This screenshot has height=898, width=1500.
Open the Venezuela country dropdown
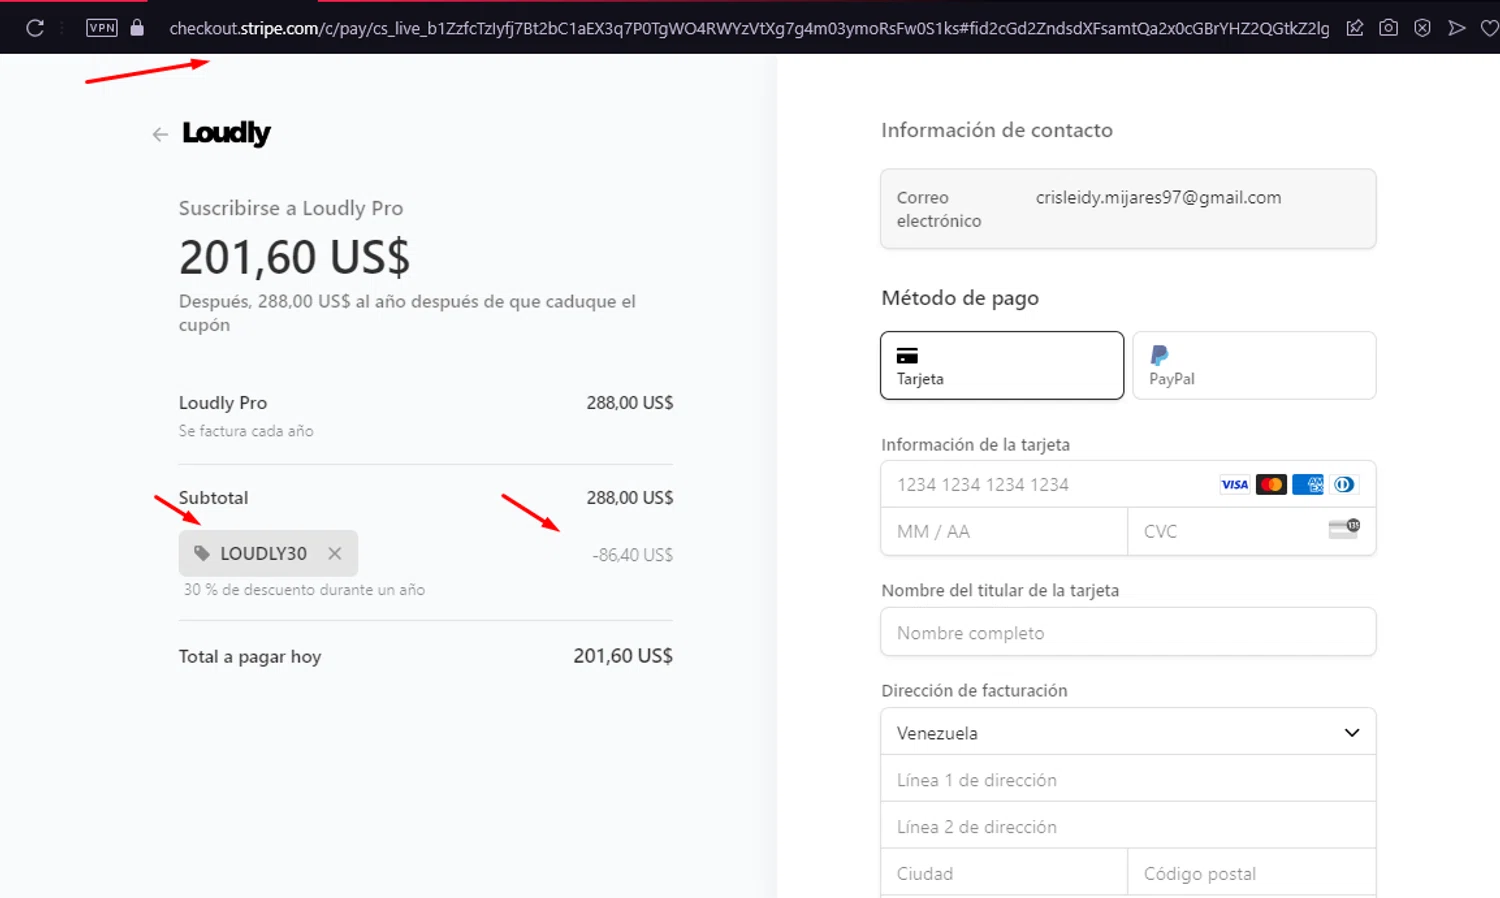point(1128,732)
